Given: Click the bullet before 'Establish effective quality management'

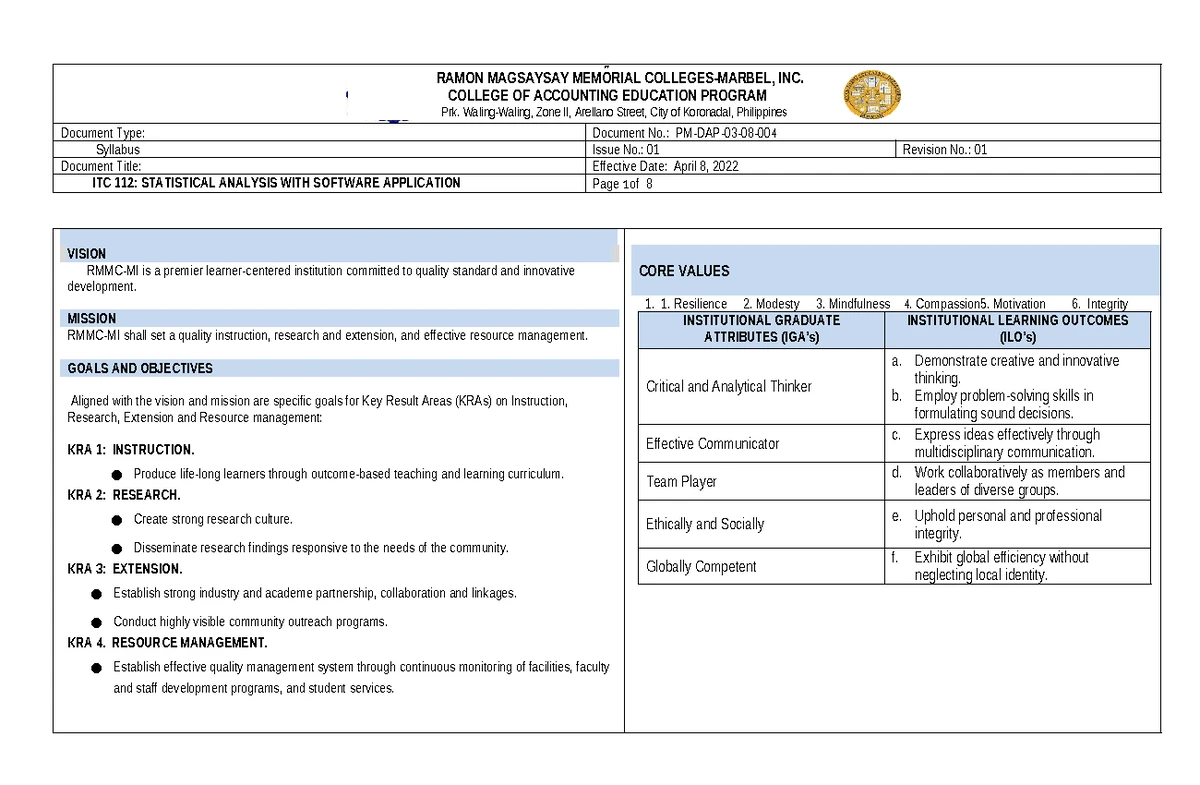Looking at the screenshot, I should 96,668.
